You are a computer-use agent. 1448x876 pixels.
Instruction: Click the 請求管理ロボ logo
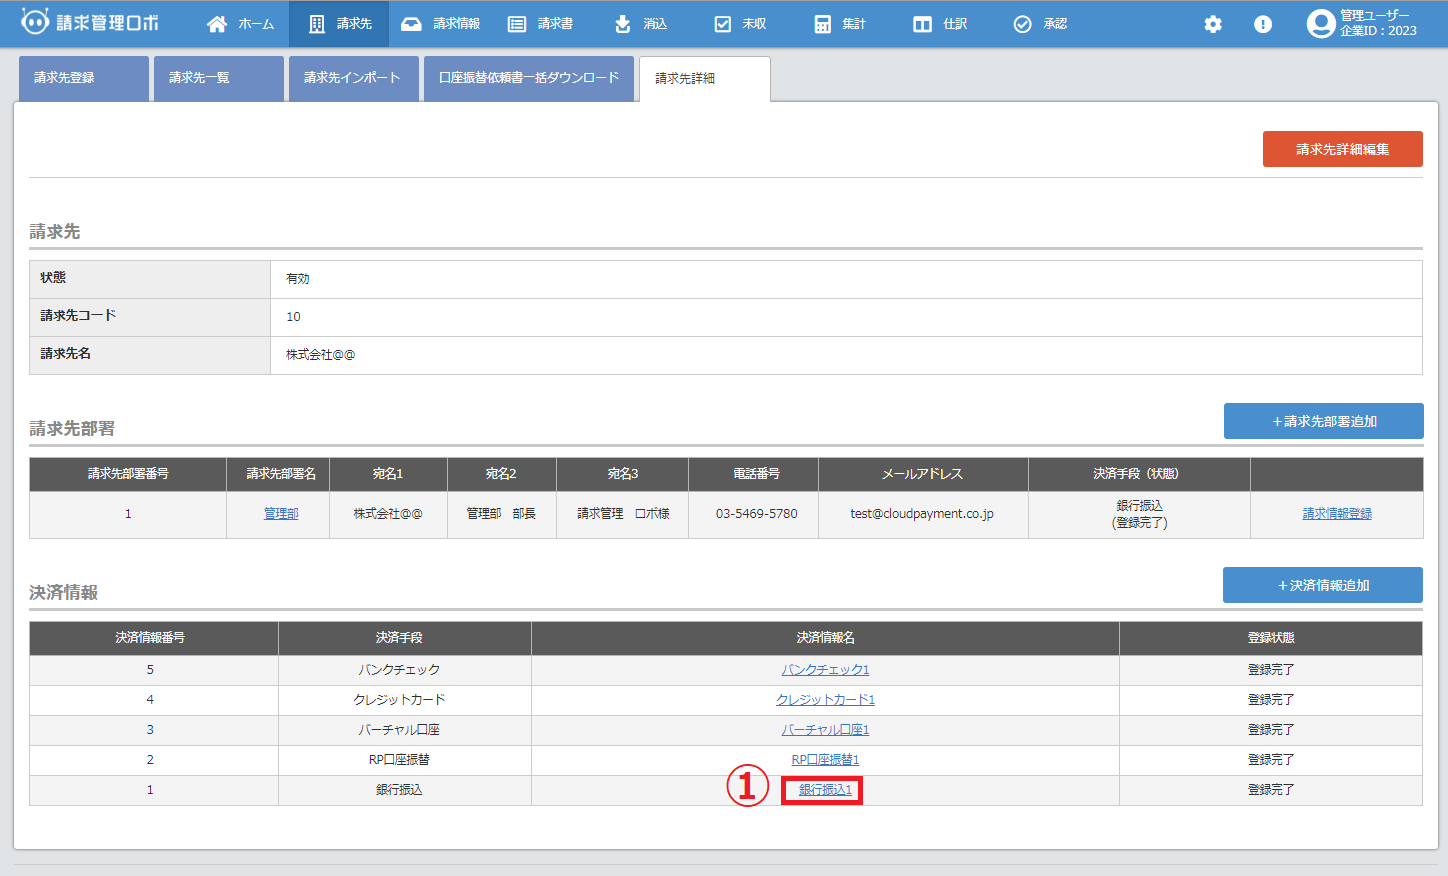point(90,23)
